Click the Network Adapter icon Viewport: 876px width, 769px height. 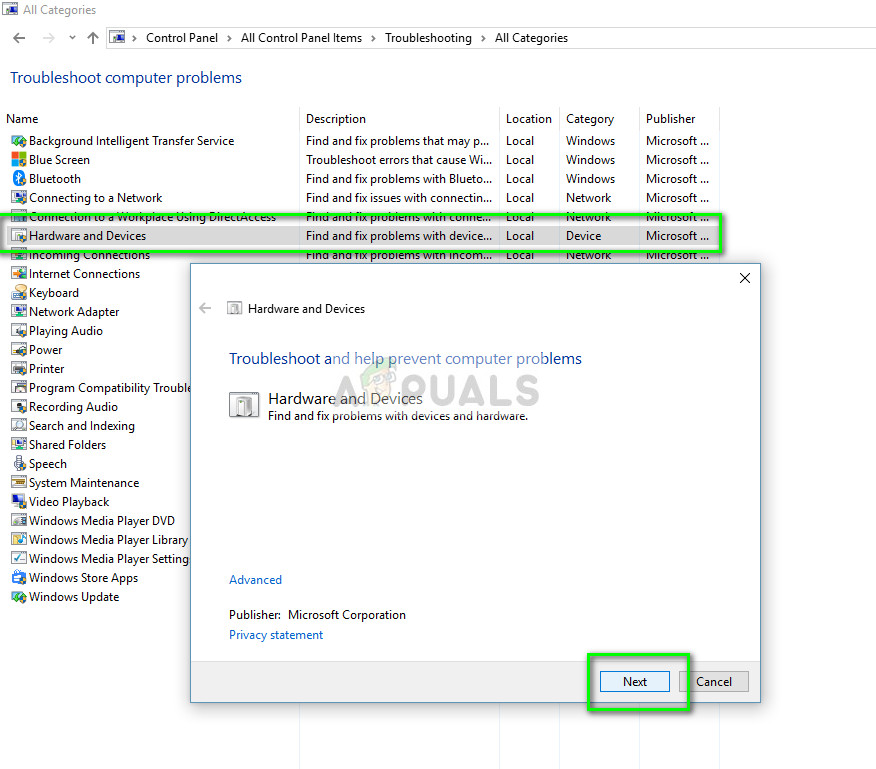coord(19,312)
